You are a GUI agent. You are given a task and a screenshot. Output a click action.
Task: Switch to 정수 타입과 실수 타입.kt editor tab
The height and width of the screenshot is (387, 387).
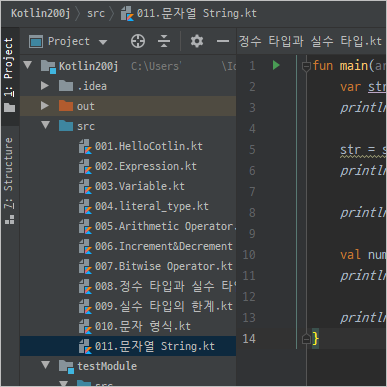coord(310,41)
